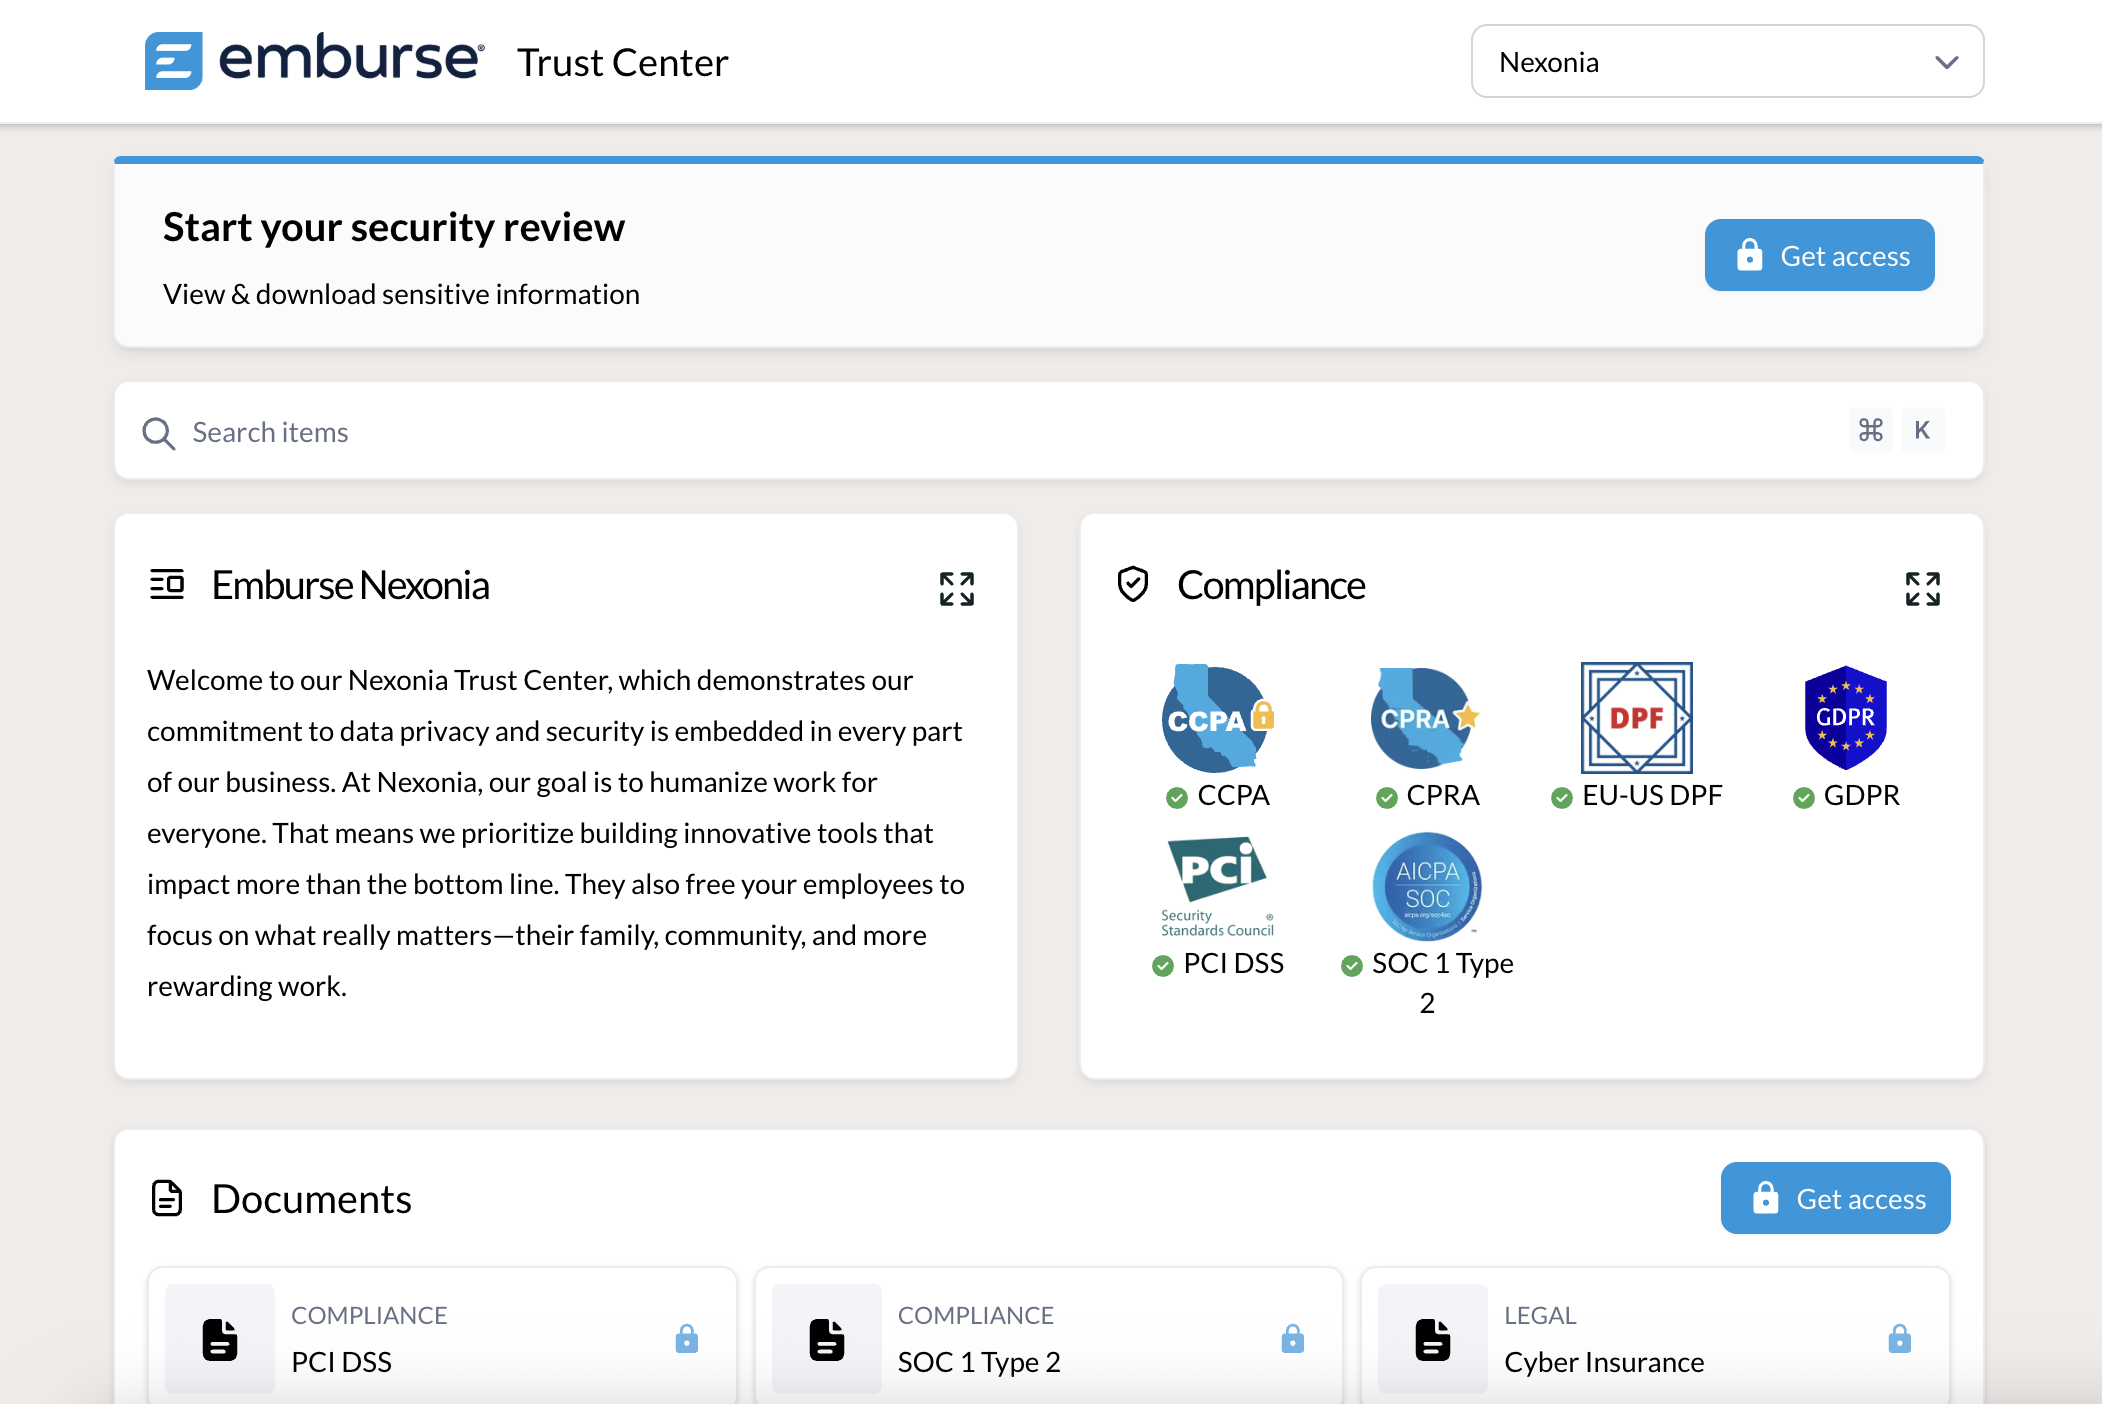Image resolution: width=2102 pixels, height=1404 pixels.
Task: Open the Cyber Insurance document card
Action: pos(1655,1338)
